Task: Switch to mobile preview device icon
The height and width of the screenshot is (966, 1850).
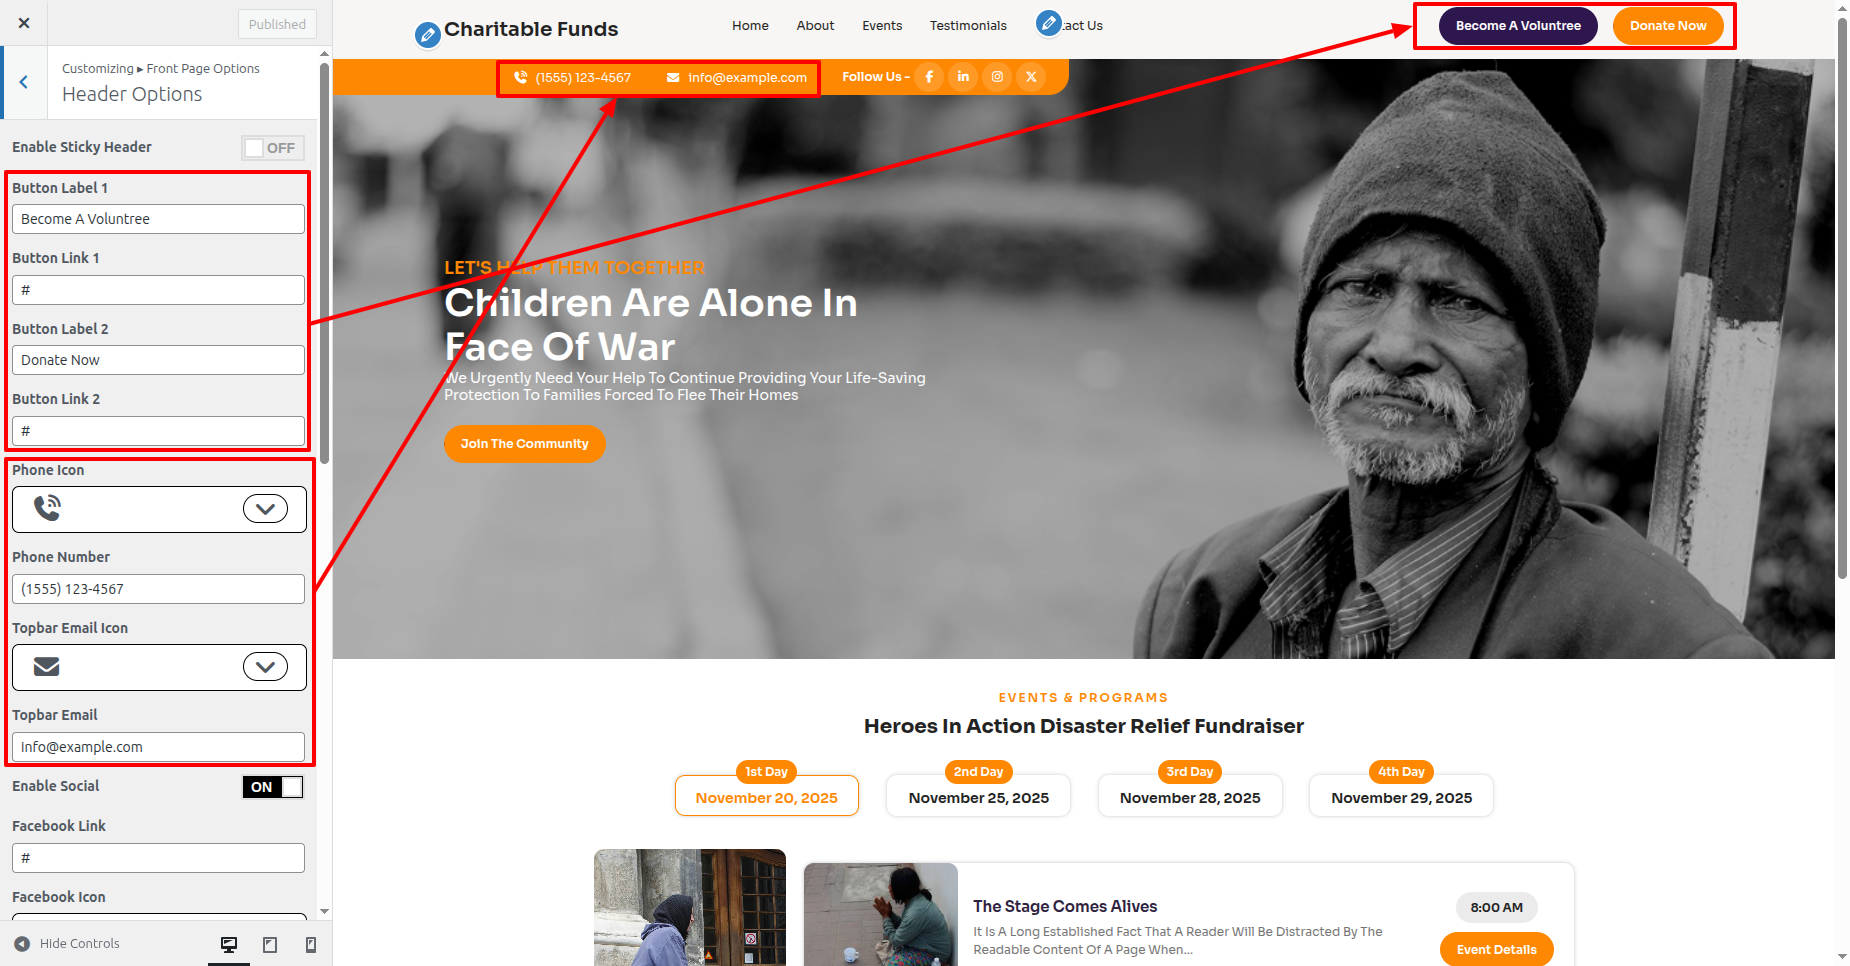Action: (x=311, y=944)
